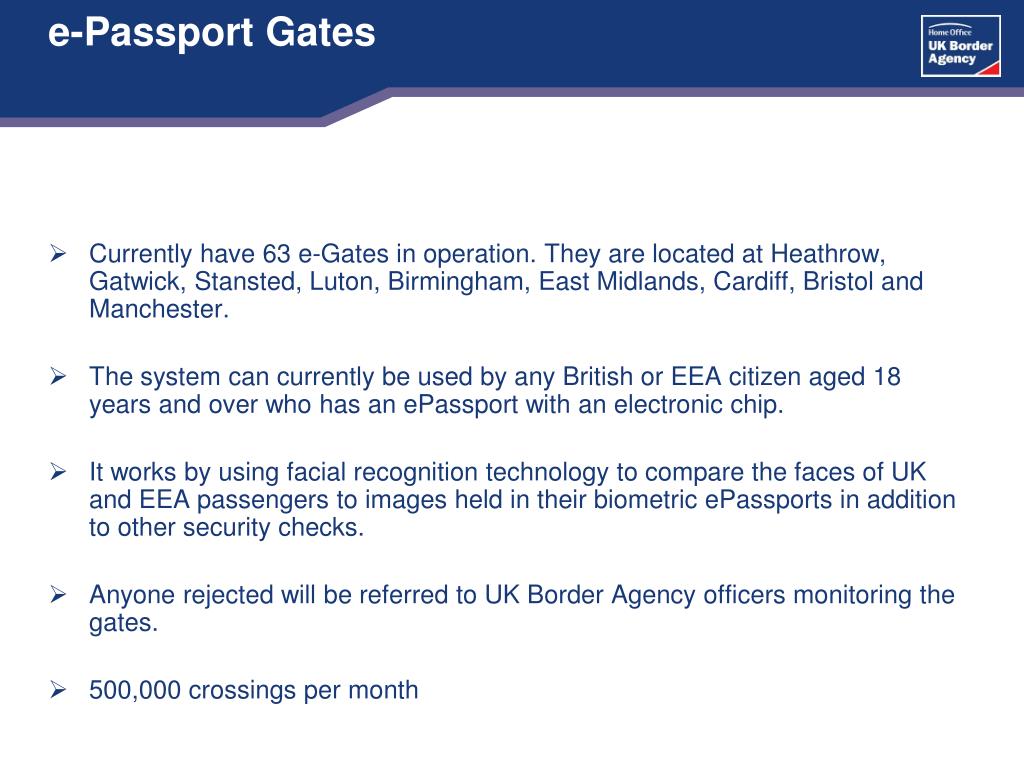Click the e-Passport Gates slide title

coord(212,32)
